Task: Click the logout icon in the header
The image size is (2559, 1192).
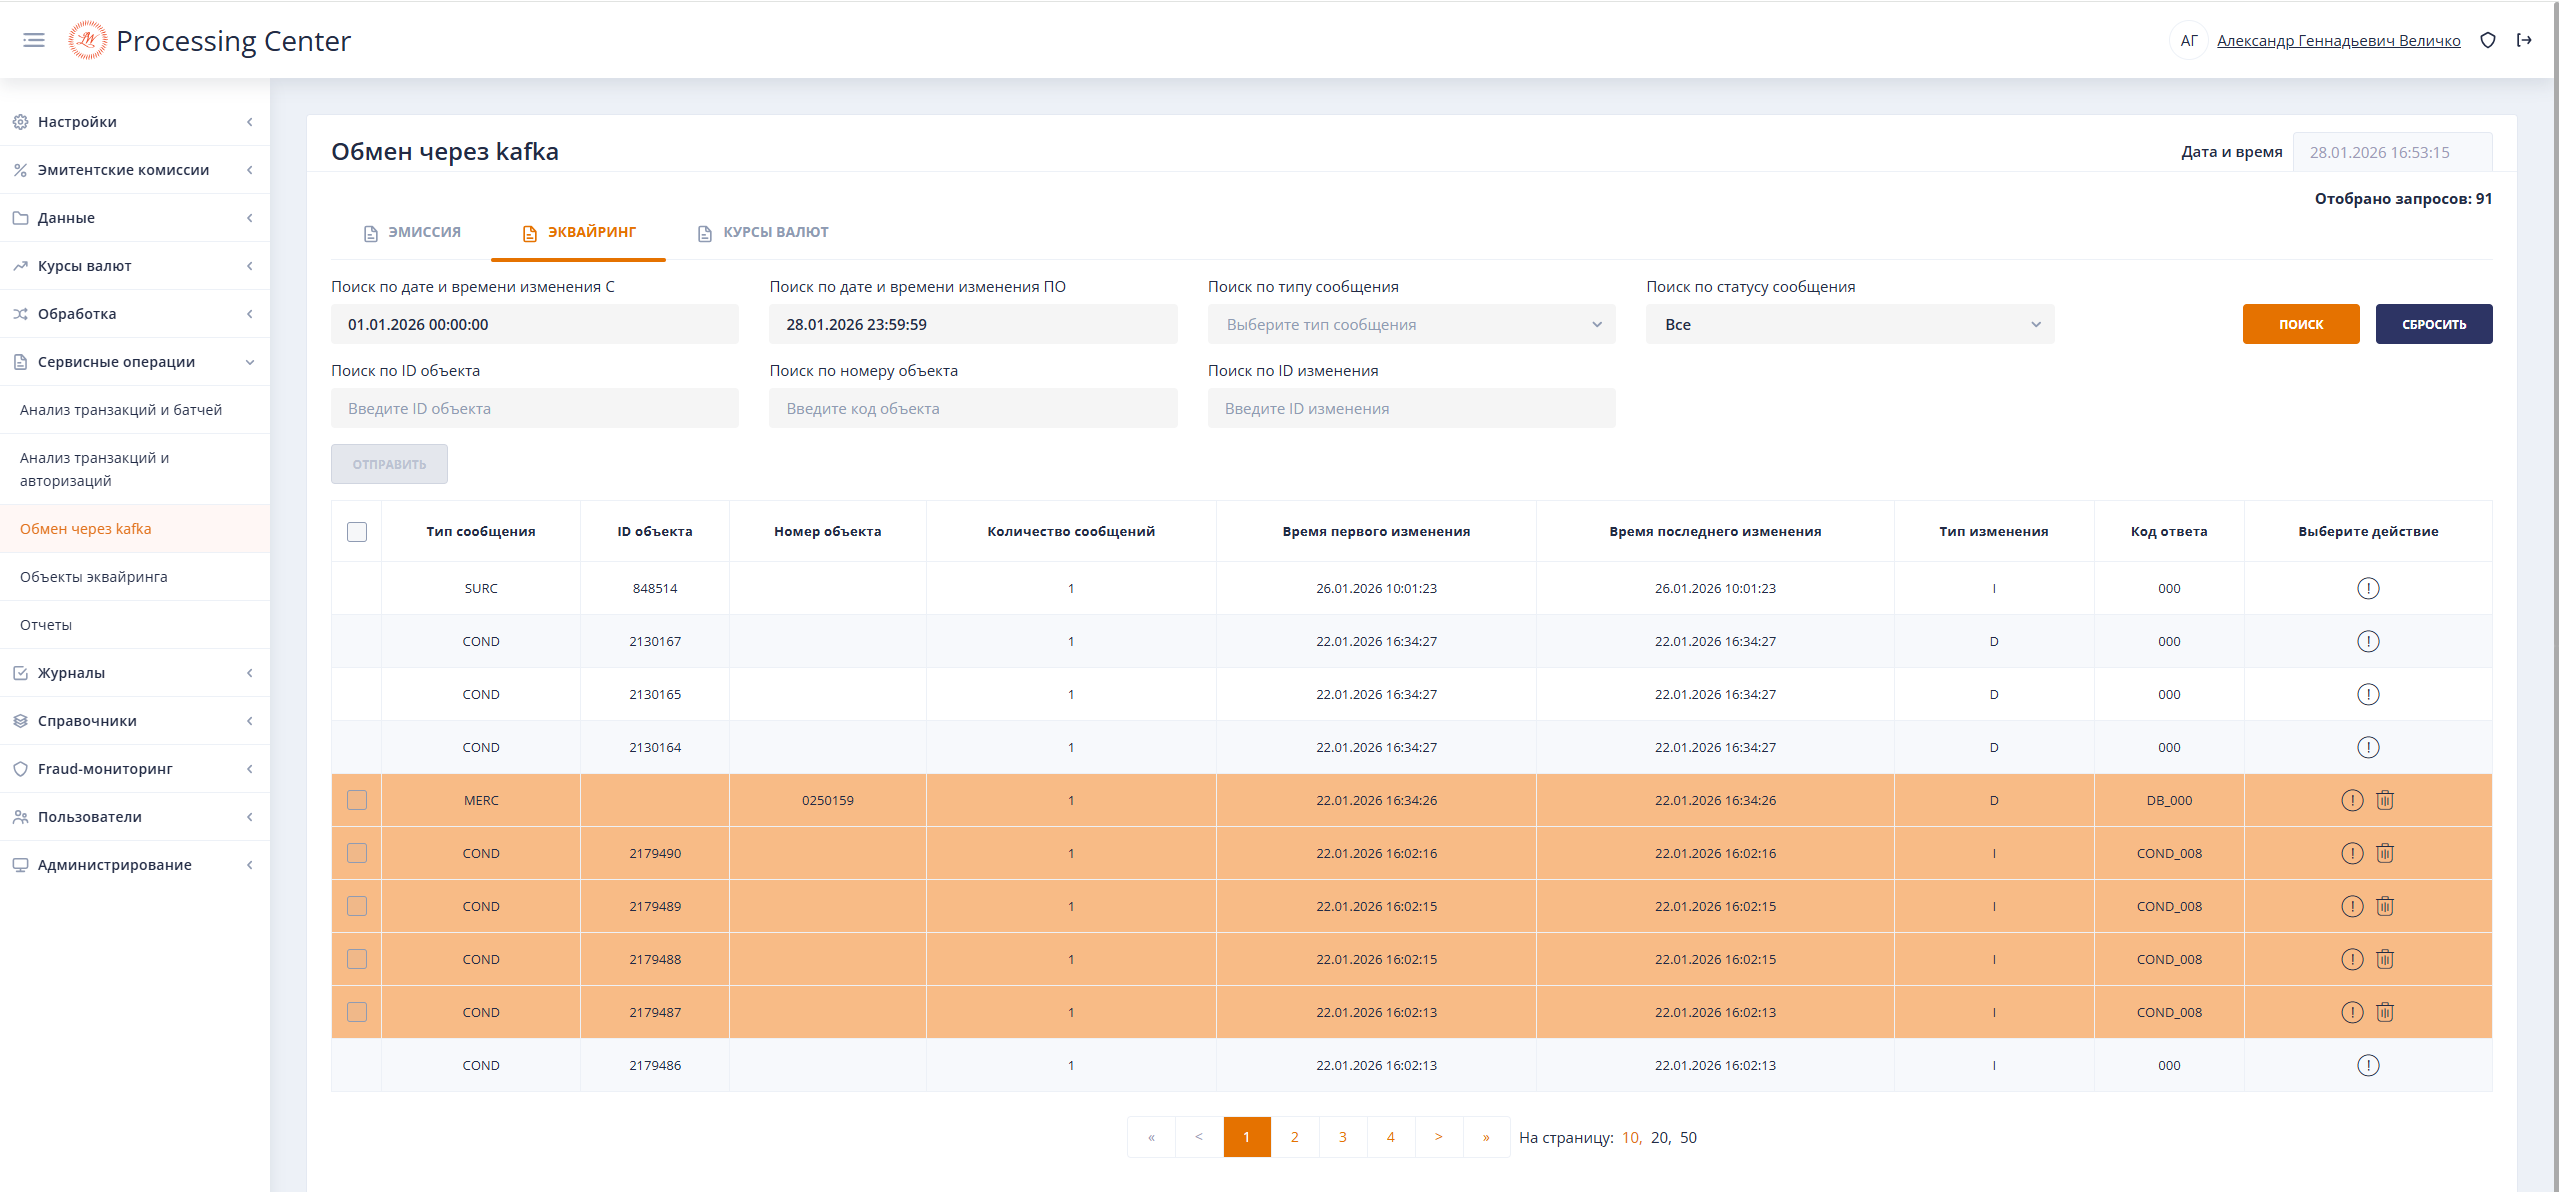Action: 2524,40
